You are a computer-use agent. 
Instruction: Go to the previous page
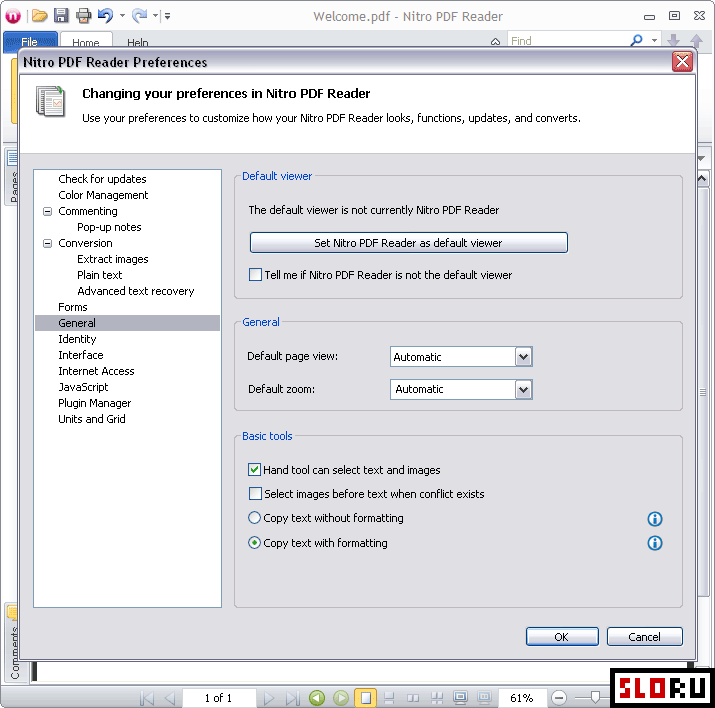[170, 698]
